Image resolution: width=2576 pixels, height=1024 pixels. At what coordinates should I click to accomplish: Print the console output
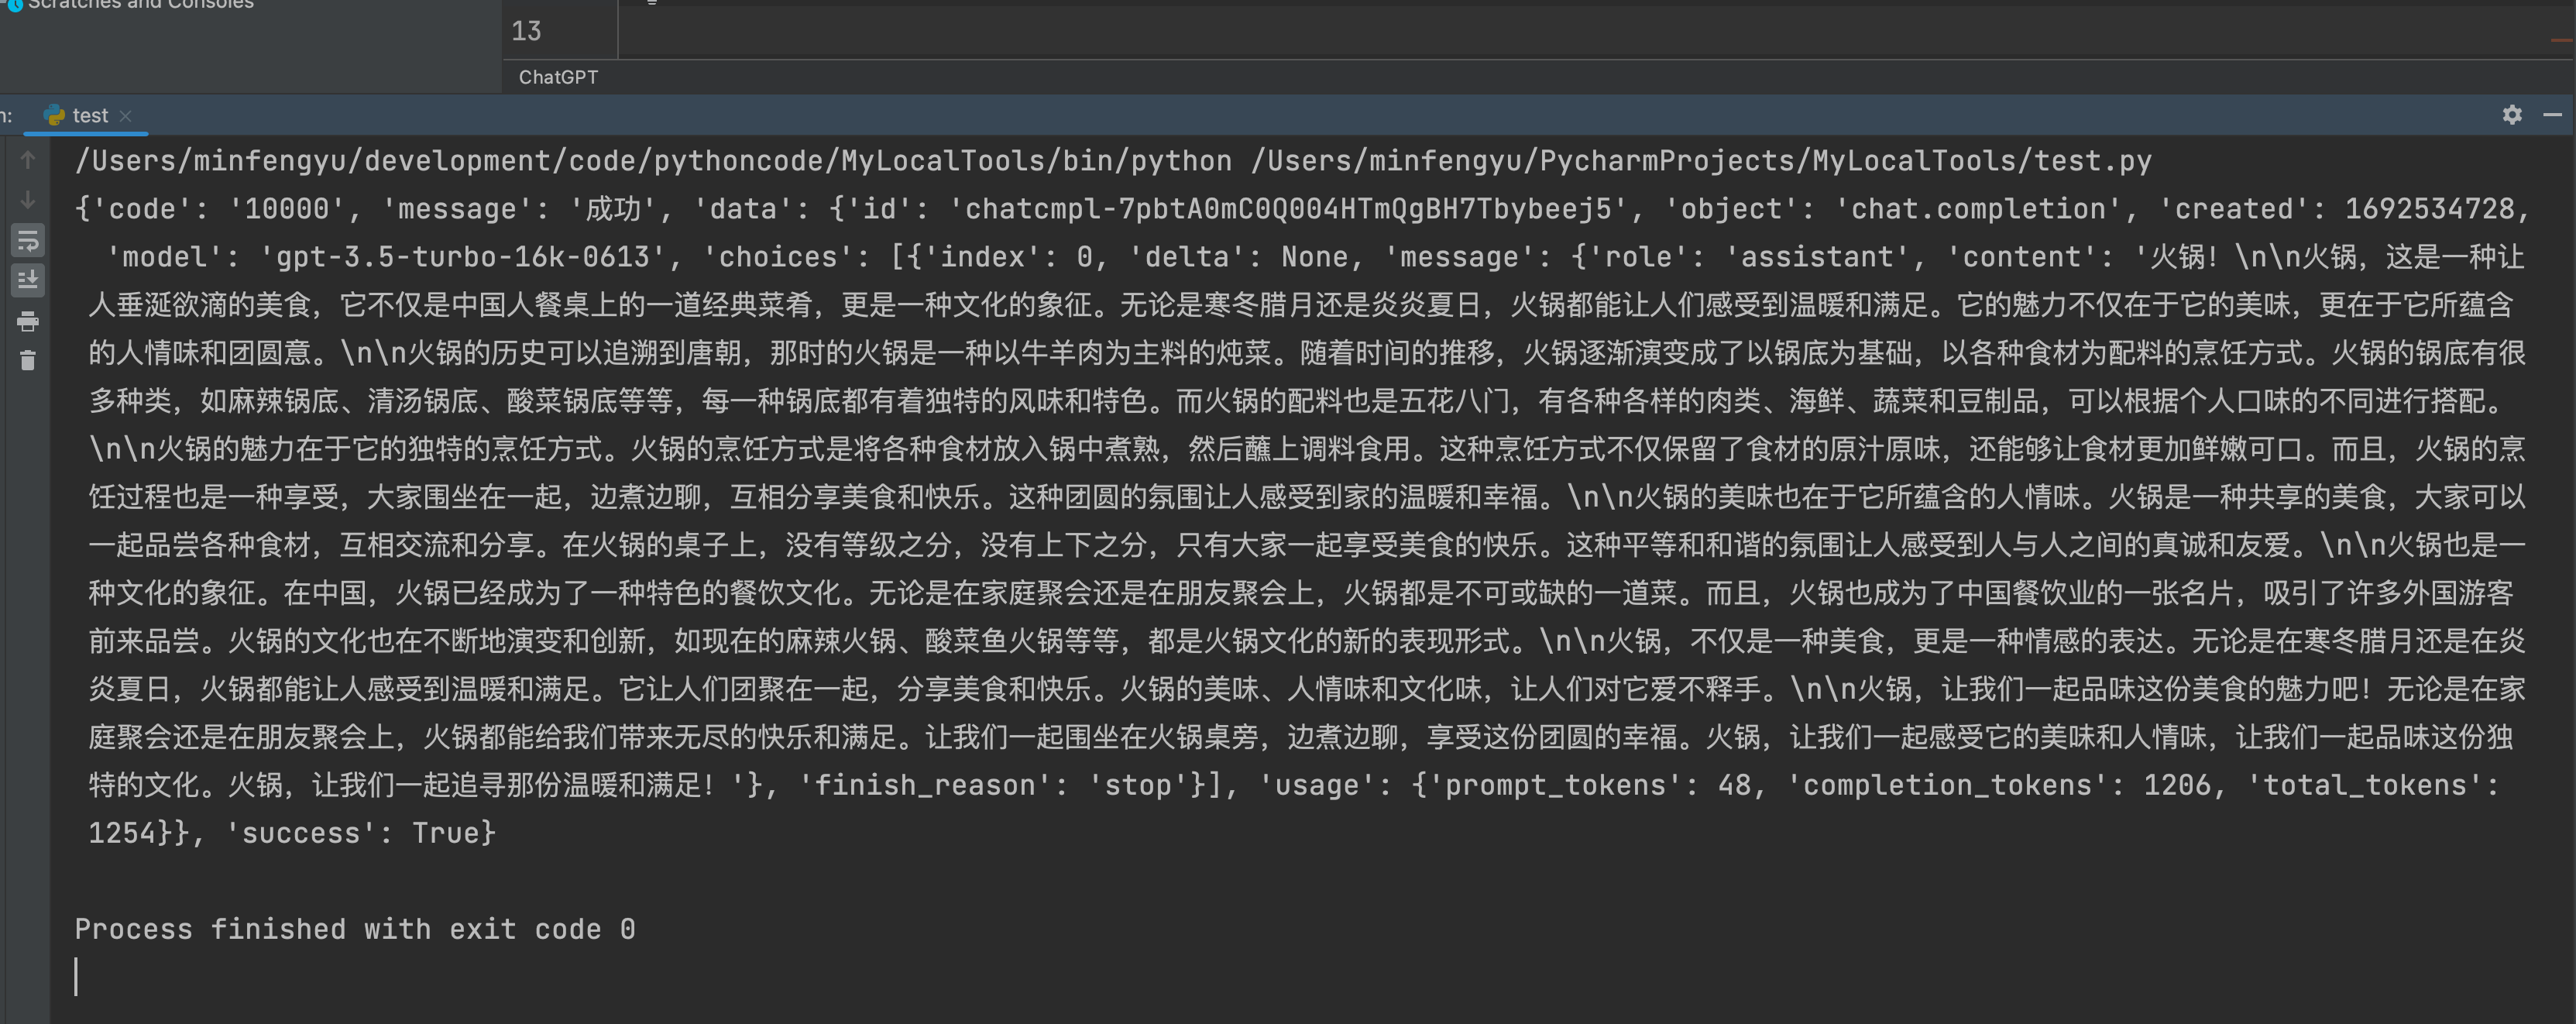click(x=28, y=321)
